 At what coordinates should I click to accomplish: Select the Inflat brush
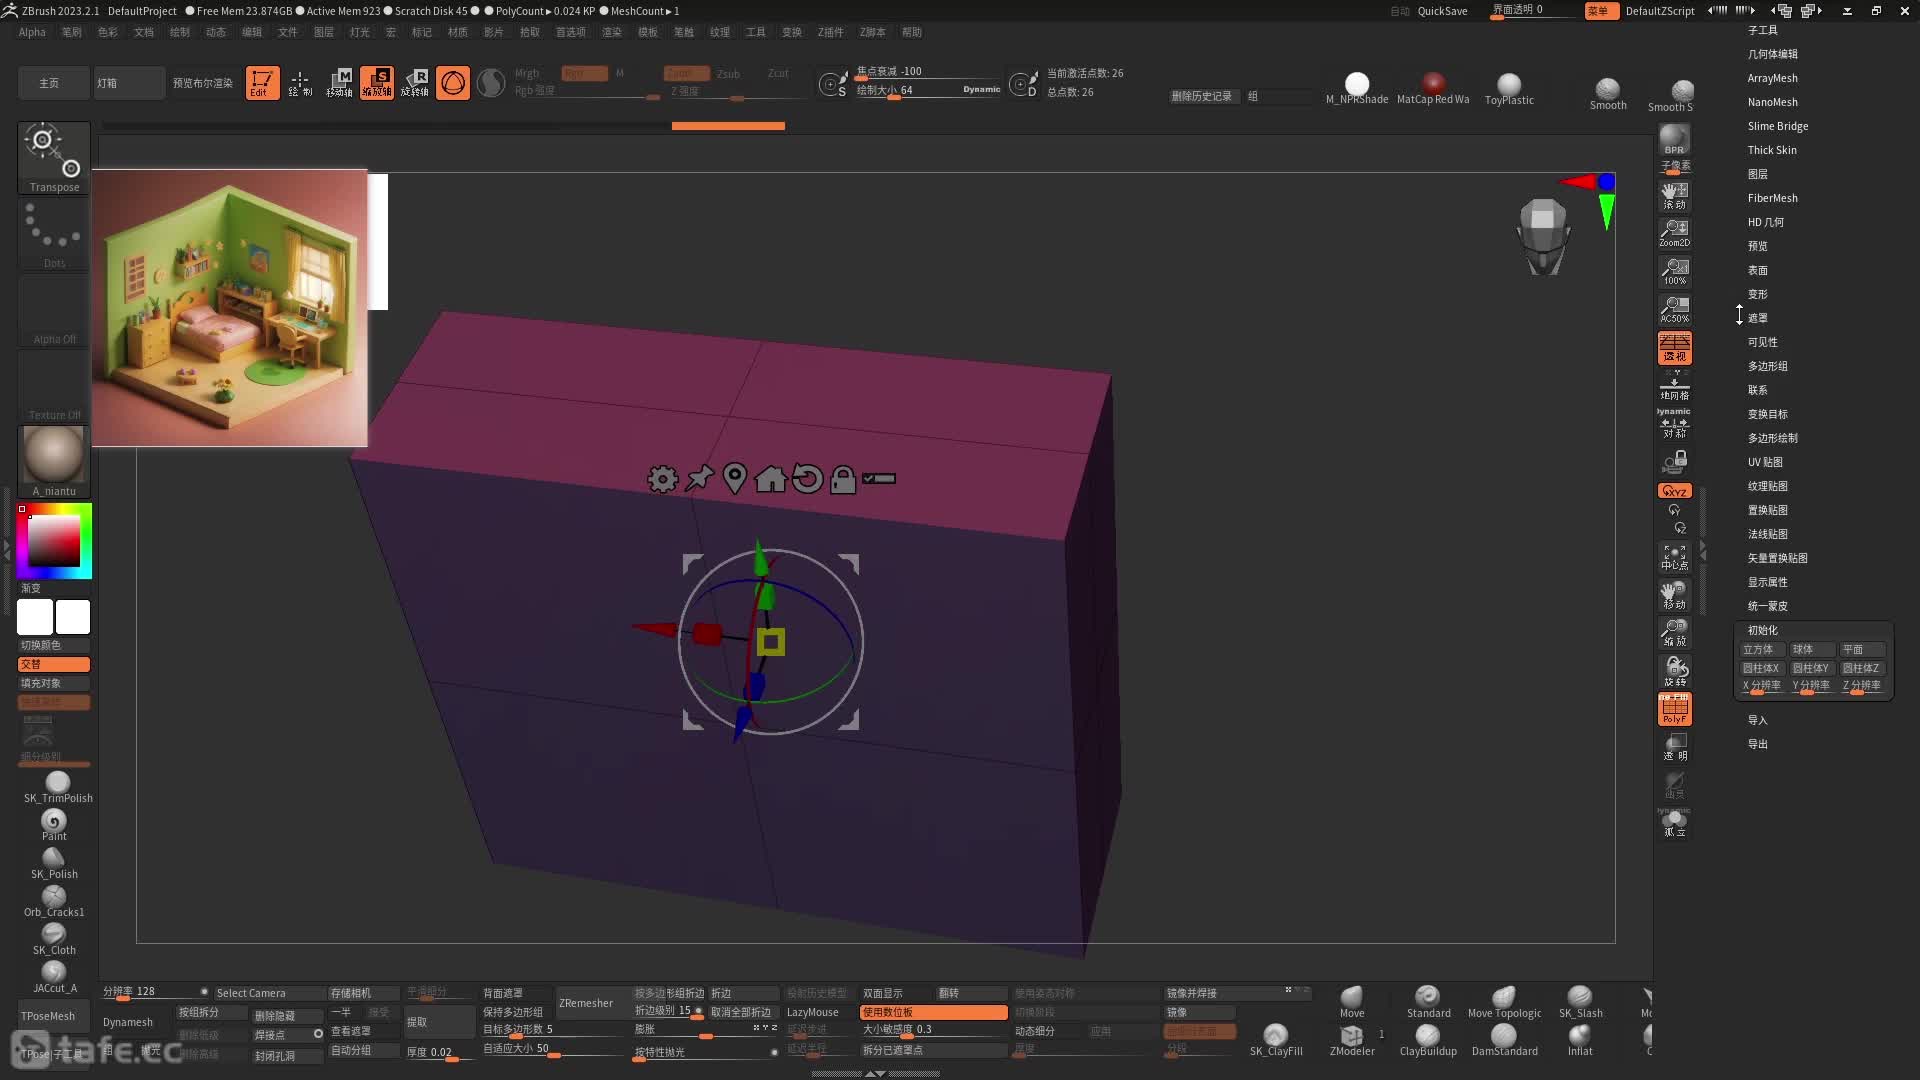pos(1580,1040)
